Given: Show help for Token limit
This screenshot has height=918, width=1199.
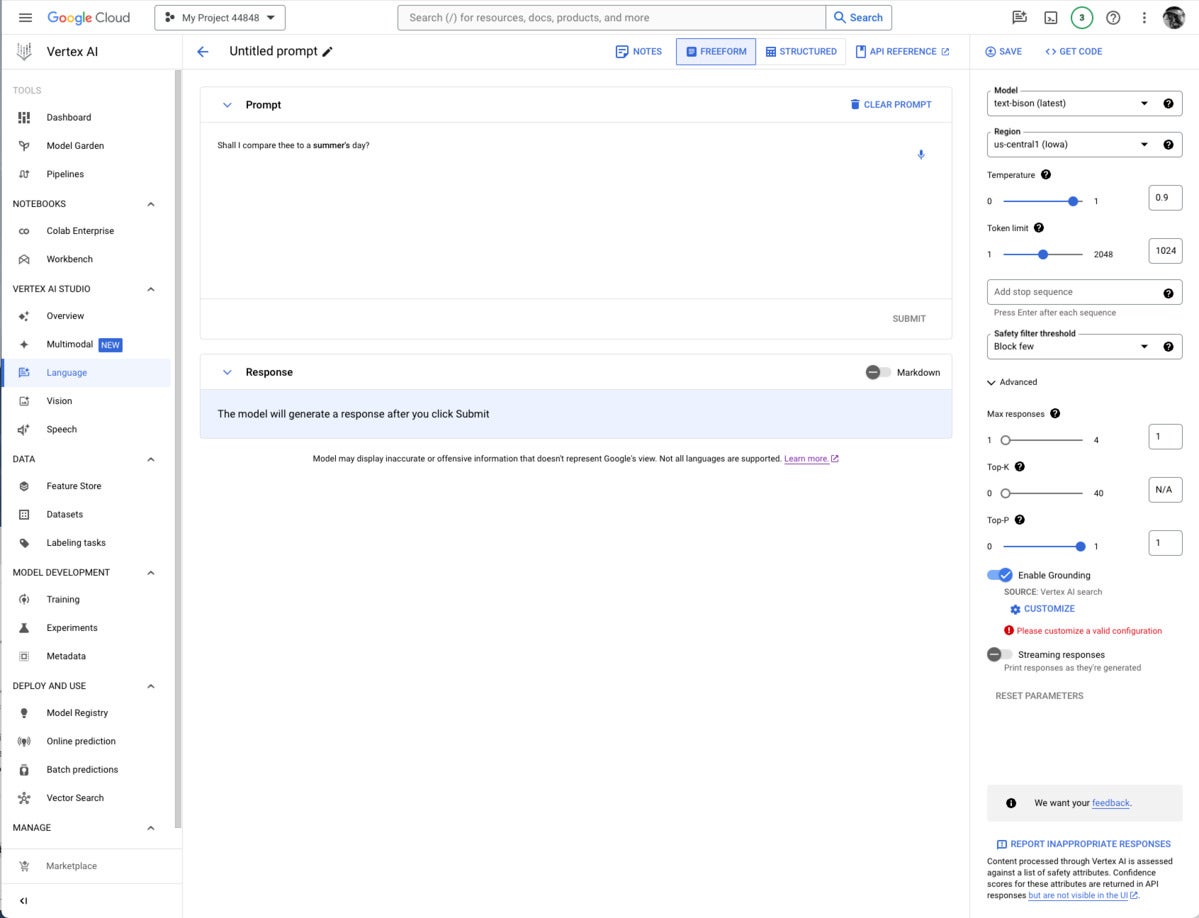Looking at the screenshot, I should point(1038,228).
